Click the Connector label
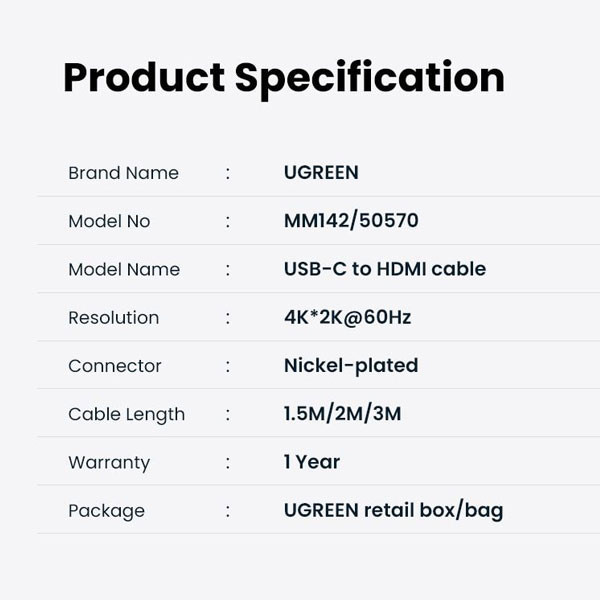Viewport: 600px width, 600px height. tap(115, 366)
